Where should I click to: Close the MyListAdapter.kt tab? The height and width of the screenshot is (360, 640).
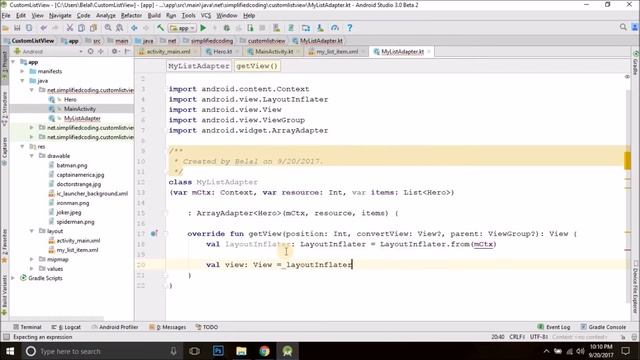click(429, 52)
